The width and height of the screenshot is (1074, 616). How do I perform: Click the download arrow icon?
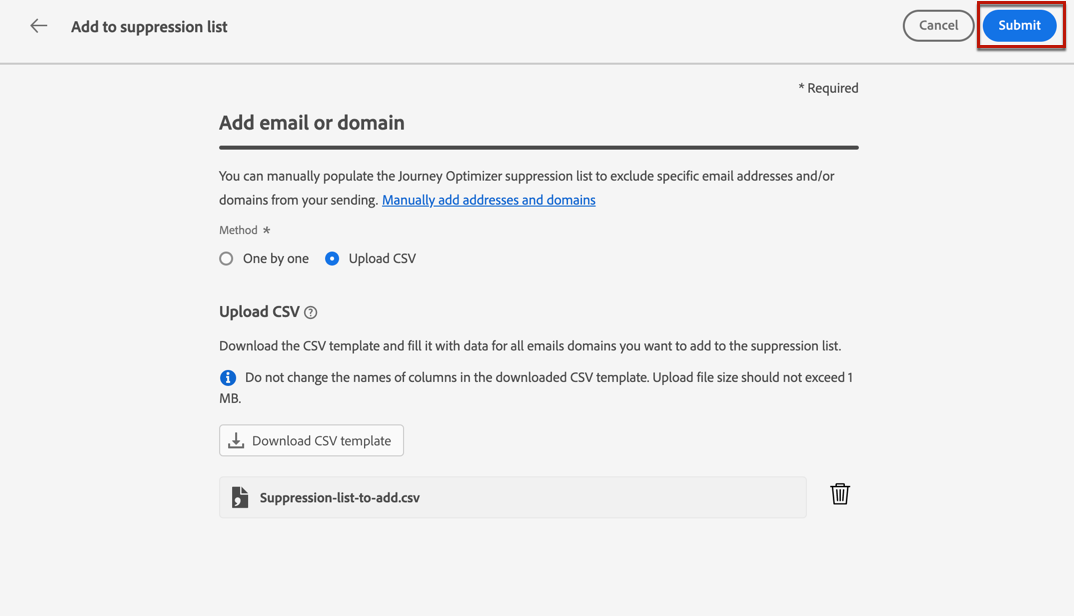pos(236,441)
